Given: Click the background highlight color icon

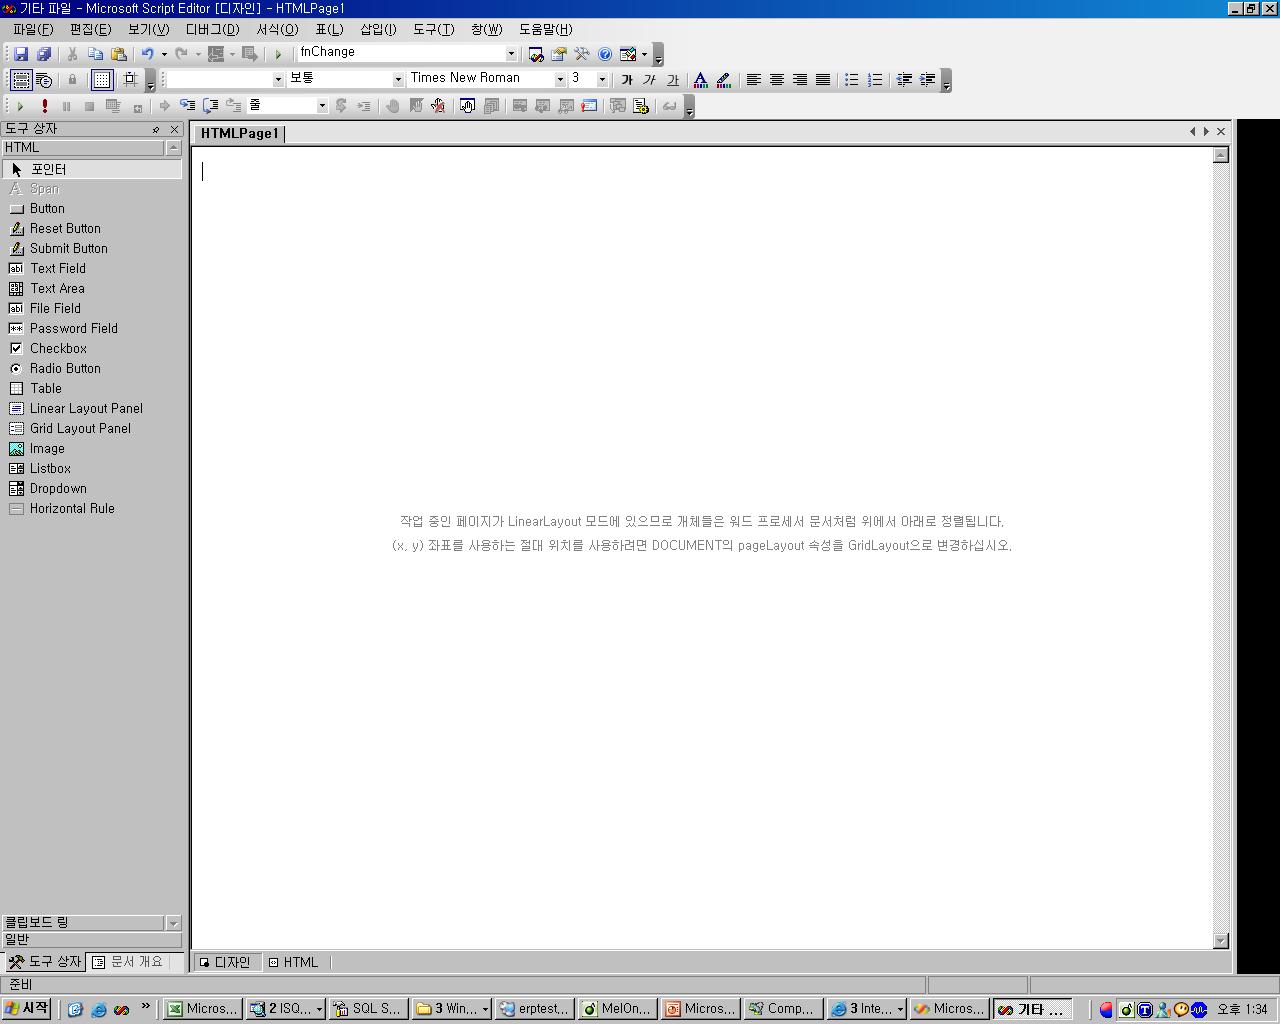Looking at the screenshot, I should (x=723, y=80).
